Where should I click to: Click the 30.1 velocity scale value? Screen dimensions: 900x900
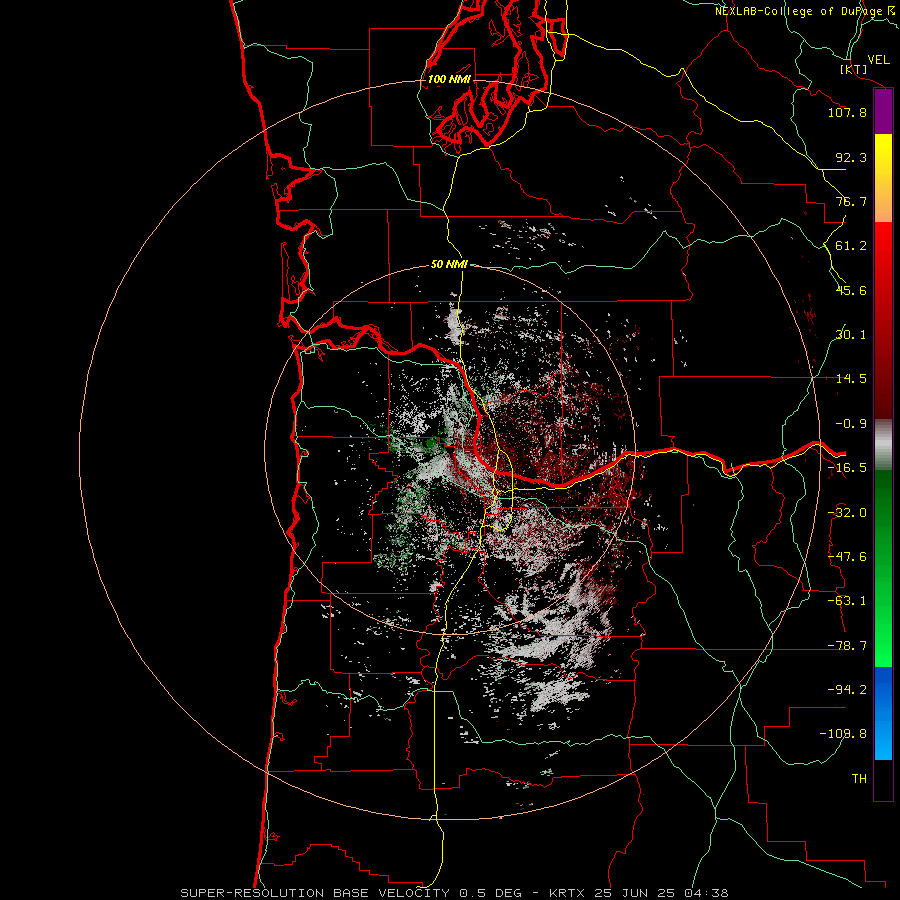pos(851,335)
